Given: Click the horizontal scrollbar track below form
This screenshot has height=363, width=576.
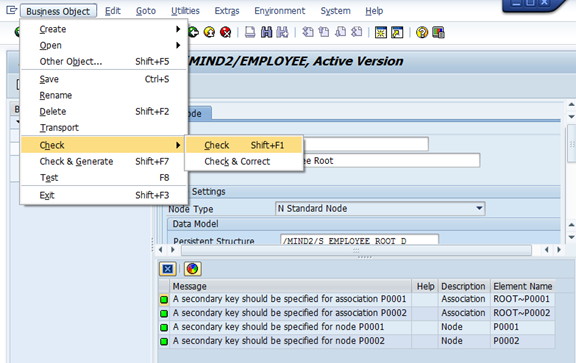Looking at the screenshot, I should tap(356, 250).
